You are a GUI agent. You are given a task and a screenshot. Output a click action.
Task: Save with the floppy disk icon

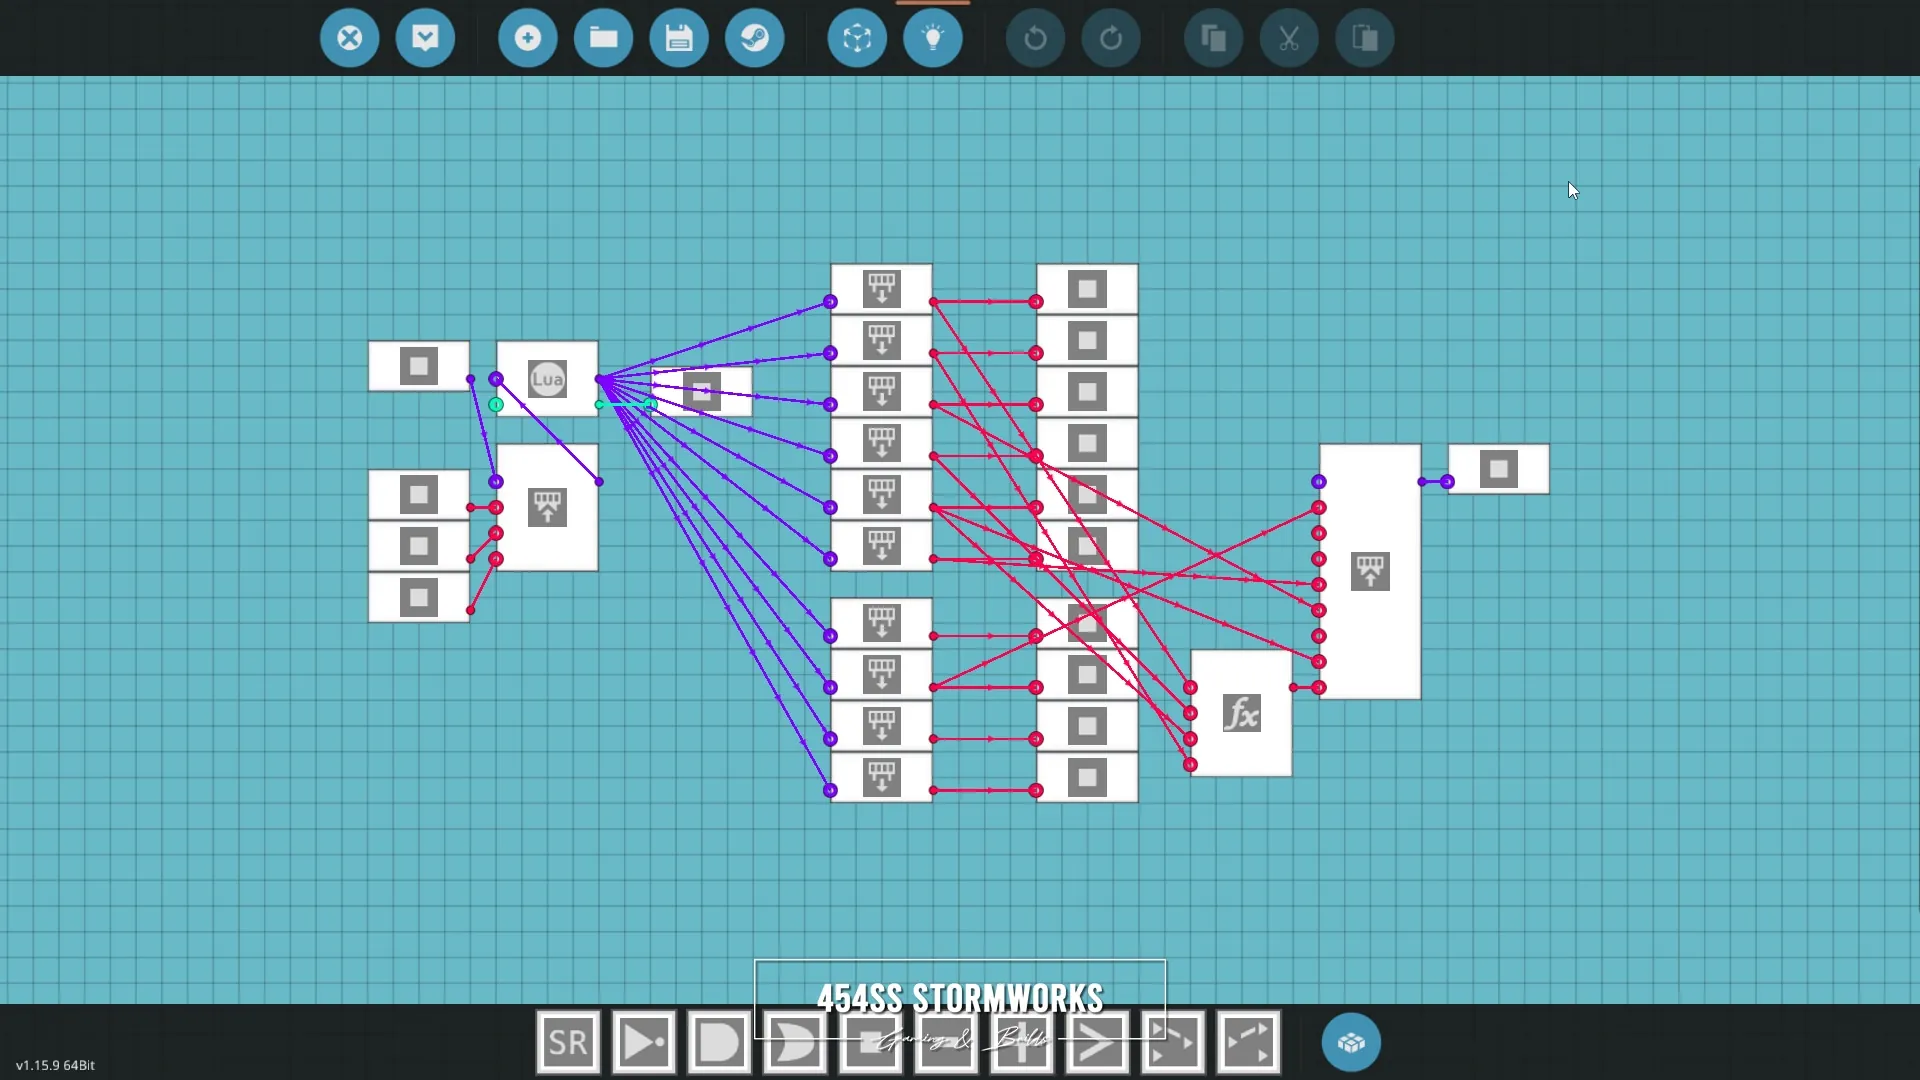(679, 38)
